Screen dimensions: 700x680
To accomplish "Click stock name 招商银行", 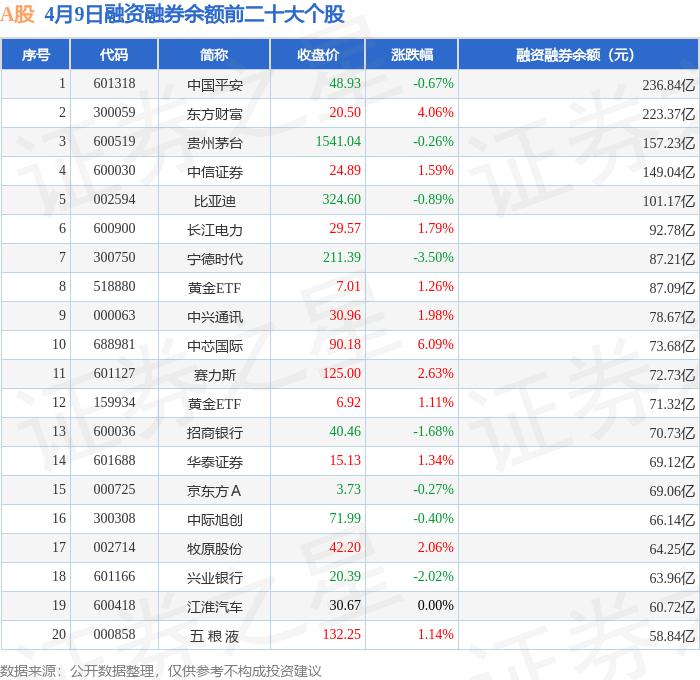I will (x=215, y=433).
